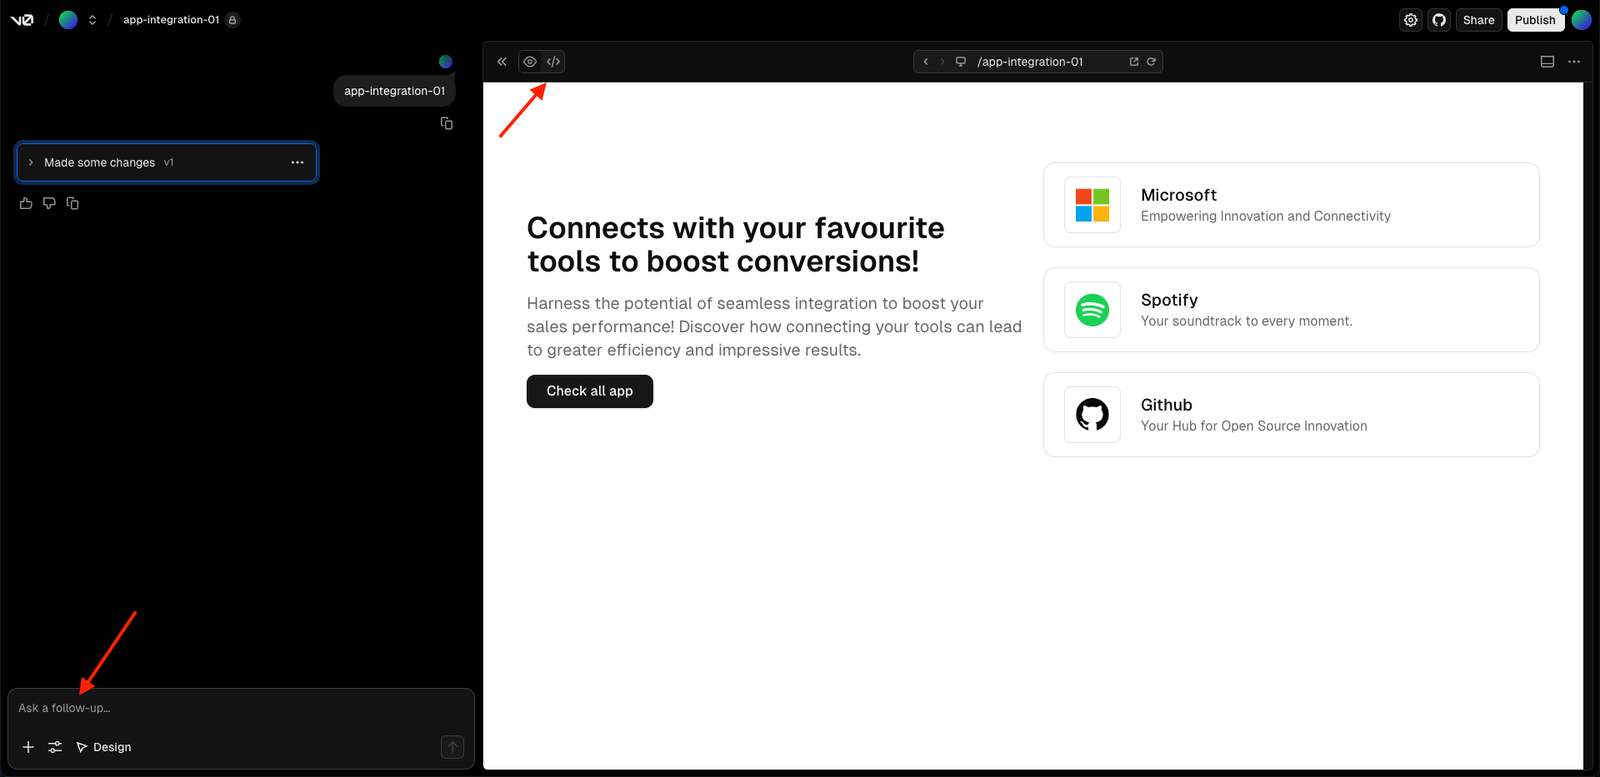1600x777 pixels.
Task: Click Check all app button in preview
Action: point(590,391)
